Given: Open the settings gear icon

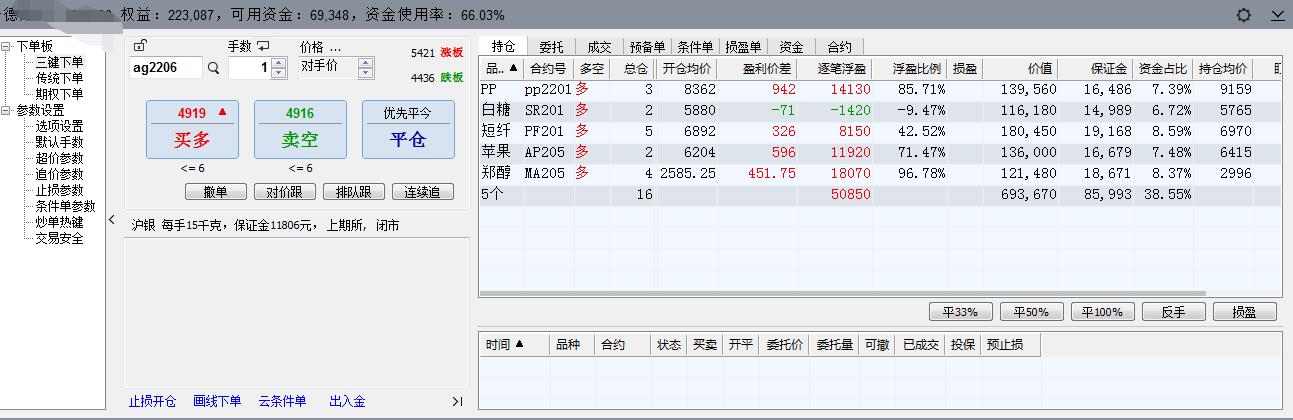Looking at the screenshot, I should point(1244,15).
